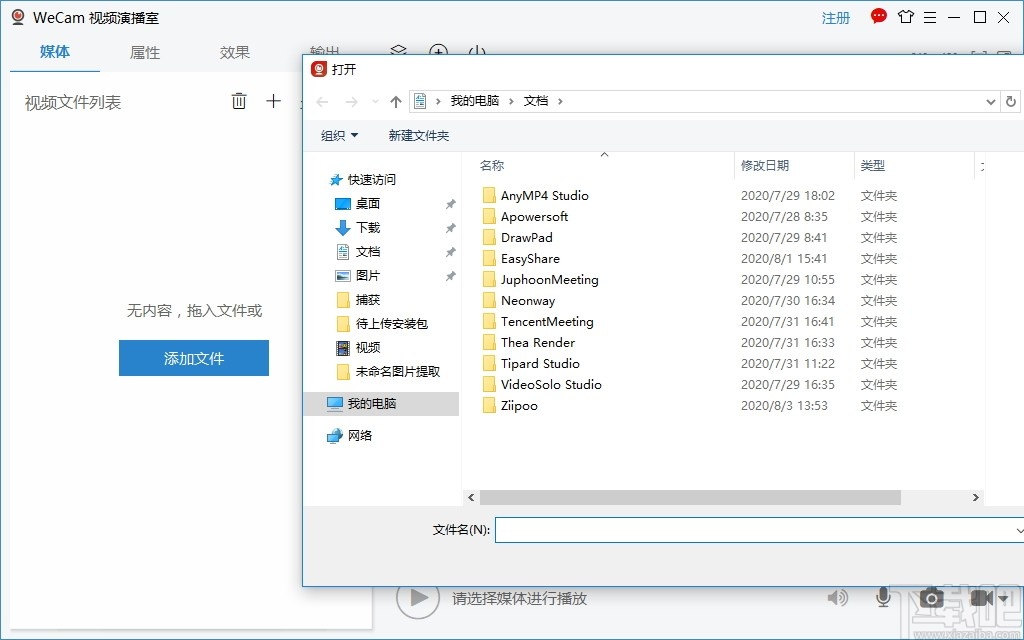Click 我的电脑 in the address bar
1024x640 pixels.
tap(475, 101)
